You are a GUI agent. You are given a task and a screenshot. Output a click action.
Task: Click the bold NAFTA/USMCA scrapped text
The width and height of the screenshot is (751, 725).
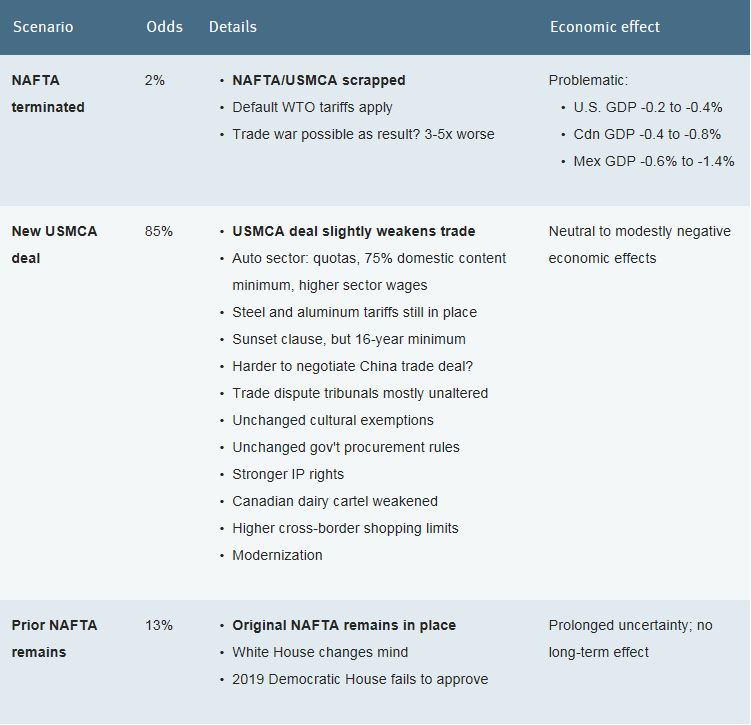click(318, 80)
